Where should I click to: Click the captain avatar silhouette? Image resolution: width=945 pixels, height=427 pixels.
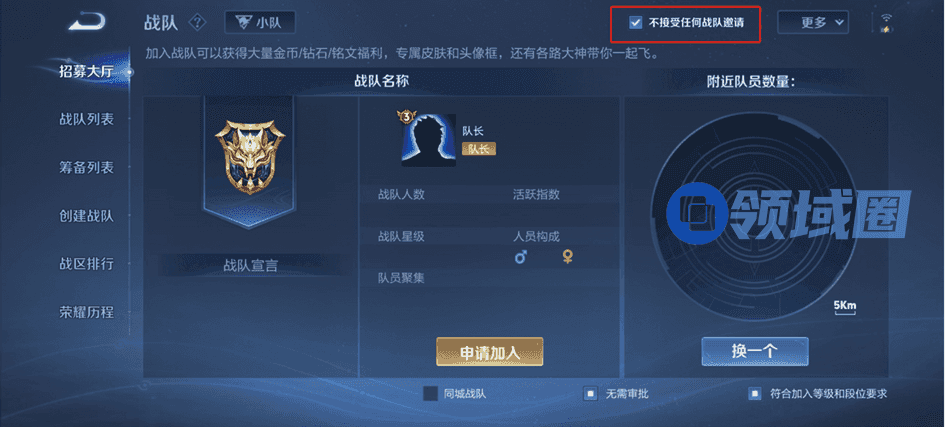[429, 140]
